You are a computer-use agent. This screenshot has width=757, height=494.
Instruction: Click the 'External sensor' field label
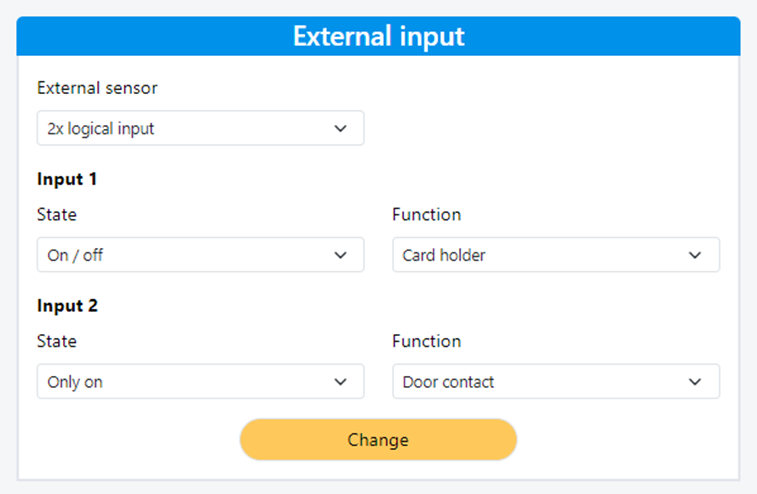coord(97,88)
